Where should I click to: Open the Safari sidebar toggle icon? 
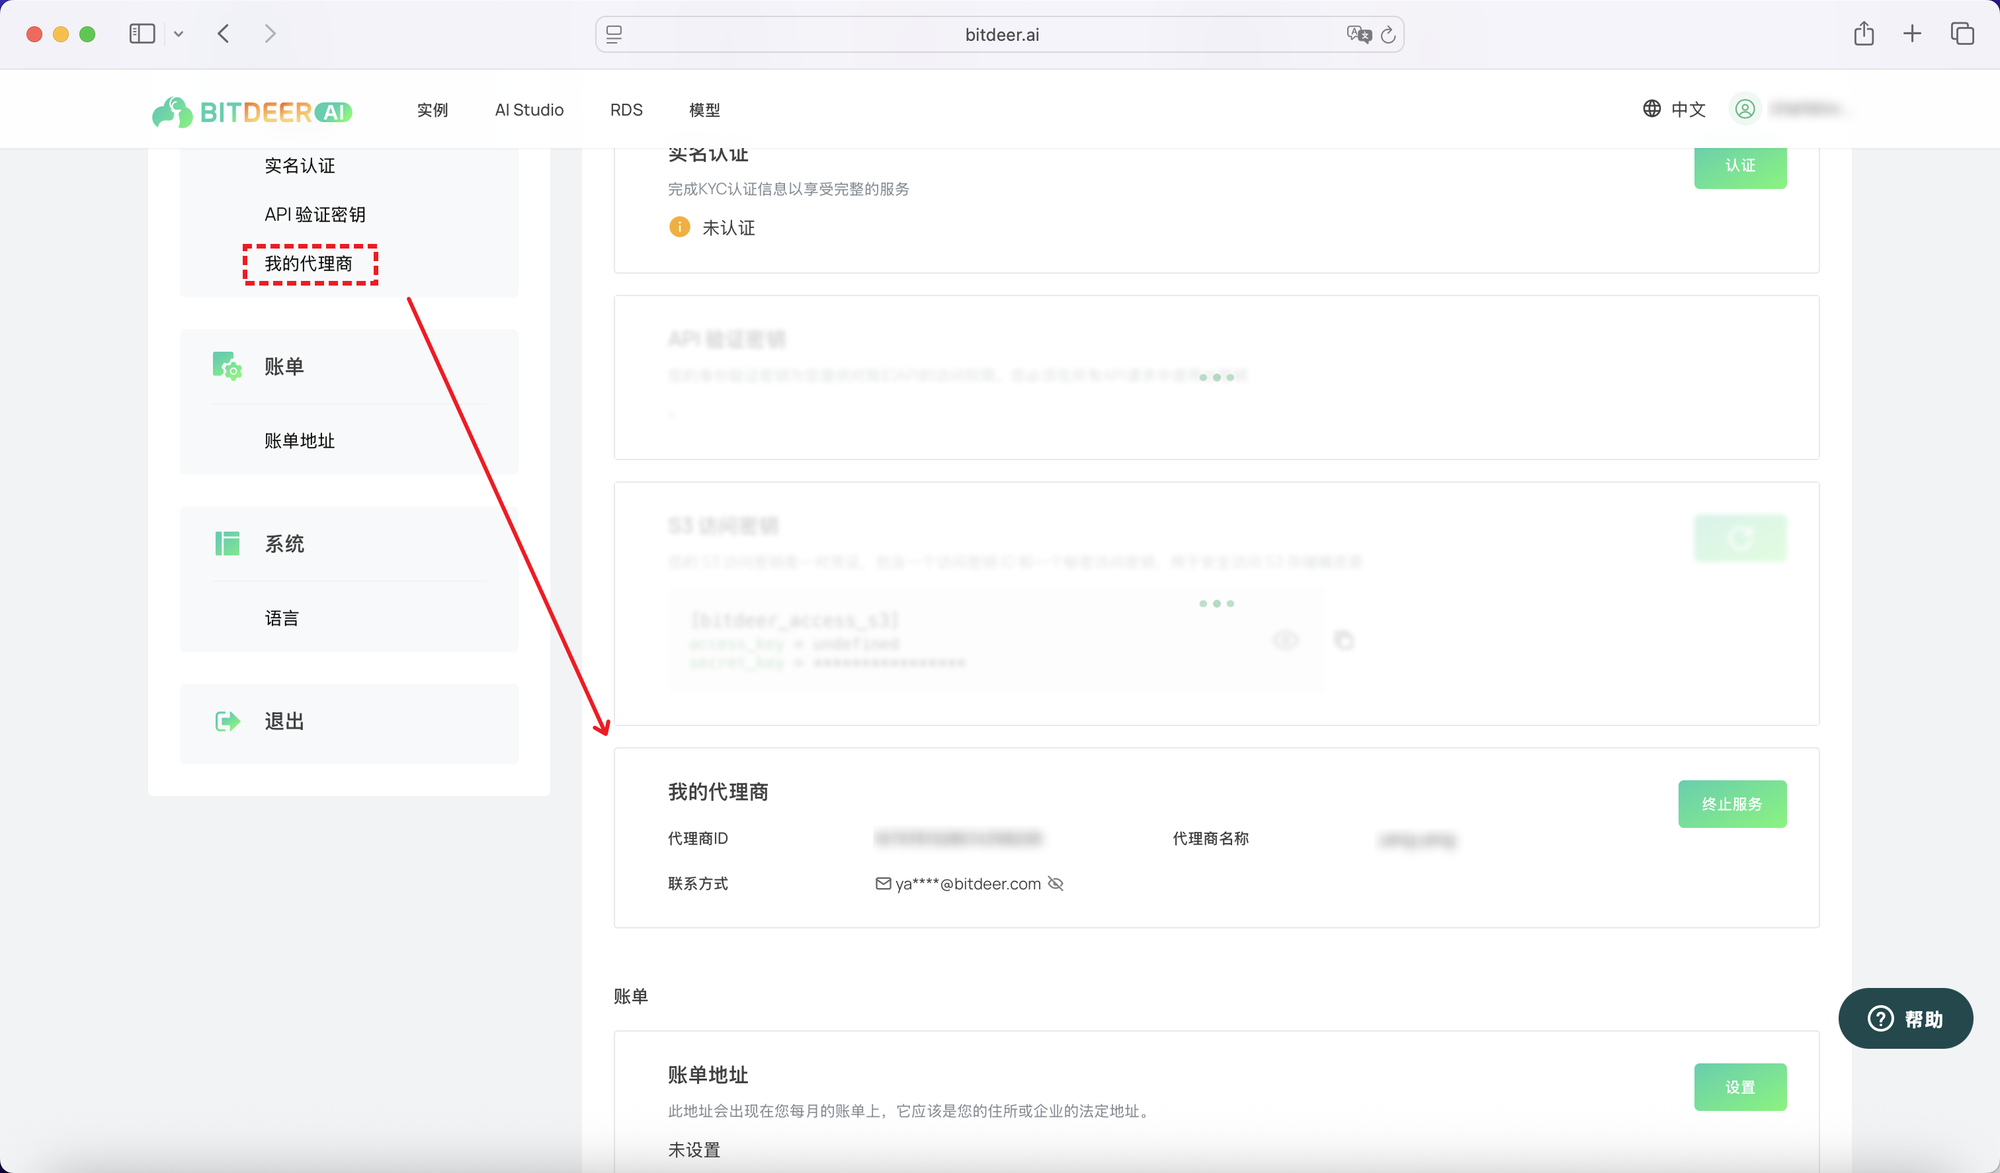coord(142,34)
